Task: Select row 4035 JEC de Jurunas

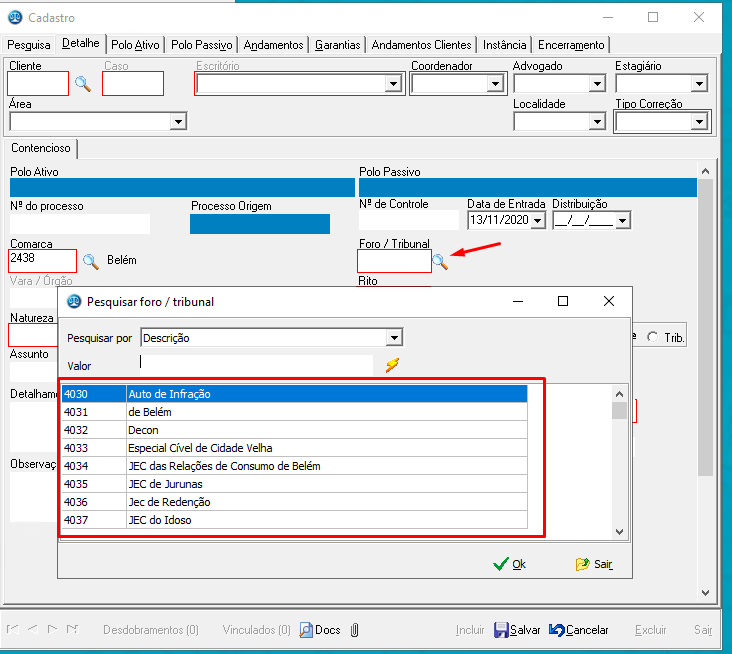Action: point(295,484)
